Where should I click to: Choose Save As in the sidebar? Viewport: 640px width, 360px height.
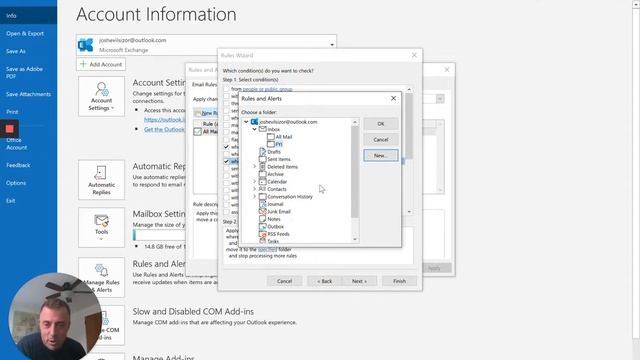click(x=29, y=51)
